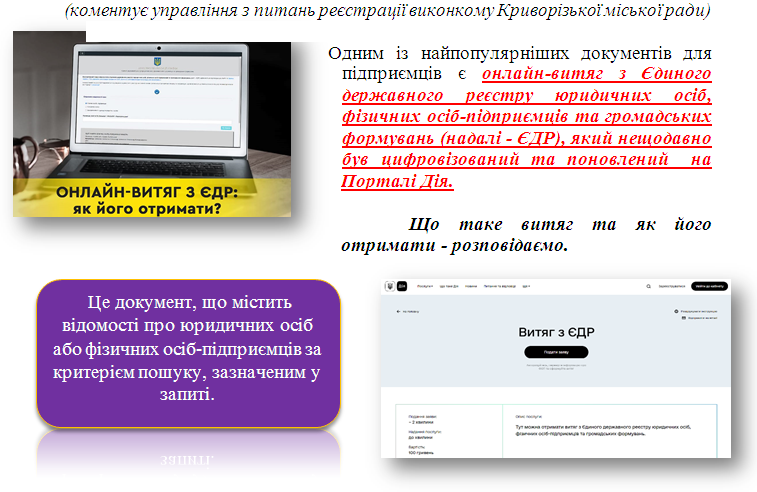
Task: Click the black Увійти до кабінету button
Action: pyautogui.click(x=709, y=286)
